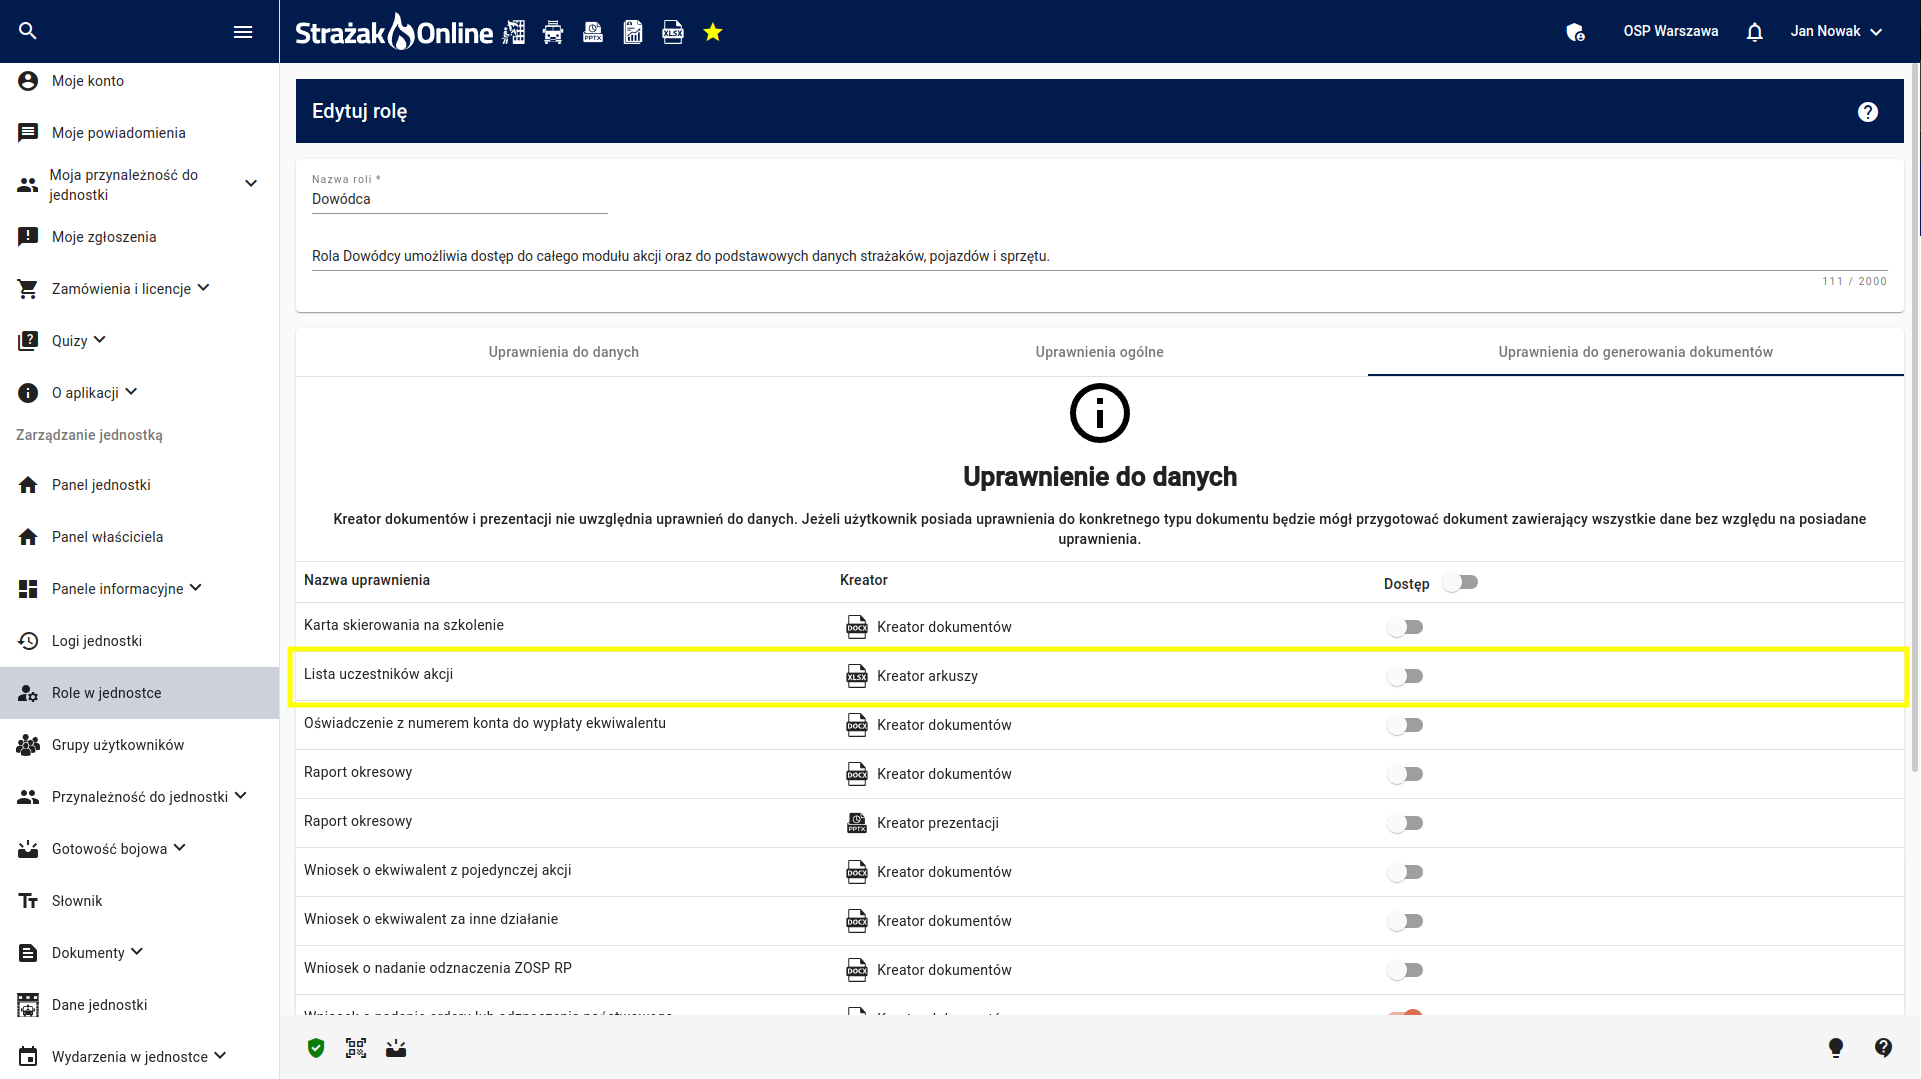This screenshot has width=1921, height=1079.
Task: Toggle access for Oświadczenie z numerem konta
Action: pos(1405,725)
